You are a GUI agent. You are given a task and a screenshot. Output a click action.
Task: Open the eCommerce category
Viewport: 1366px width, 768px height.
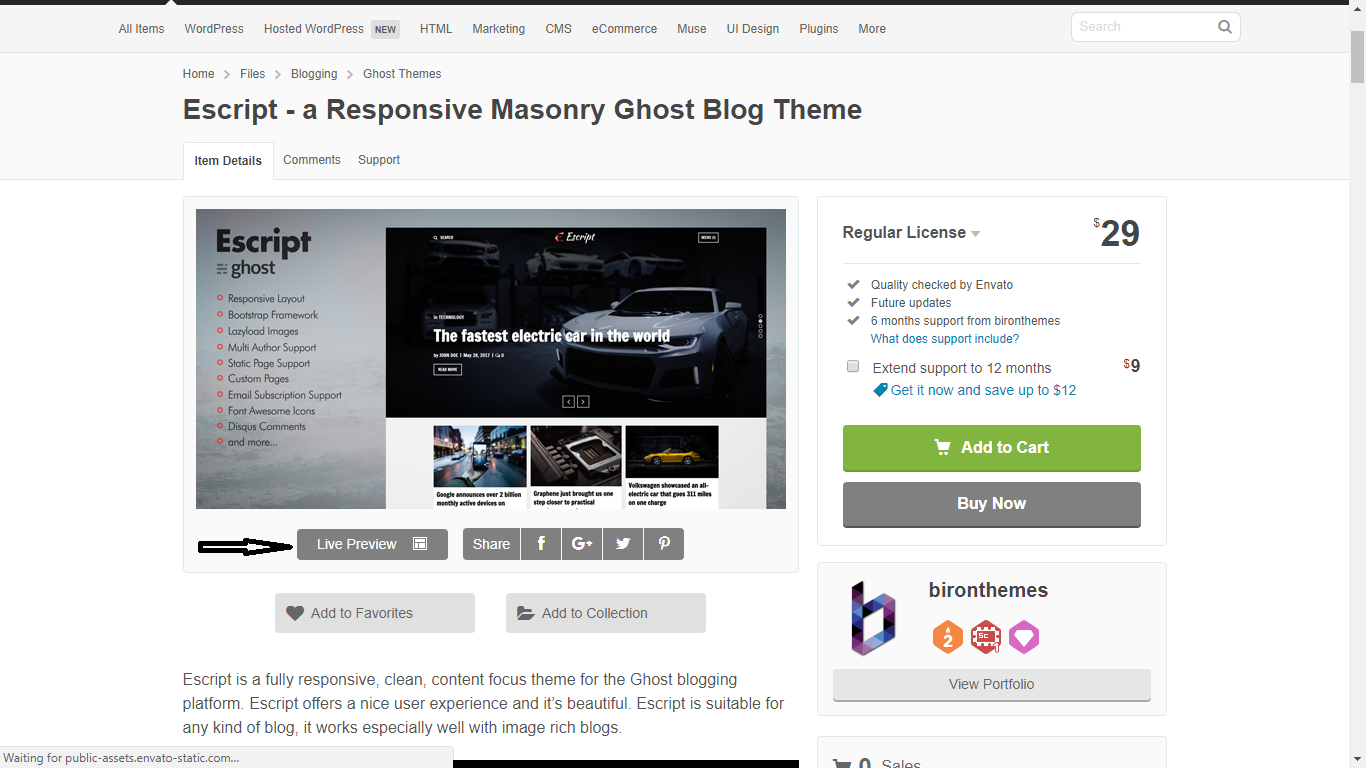coord(624,29)
